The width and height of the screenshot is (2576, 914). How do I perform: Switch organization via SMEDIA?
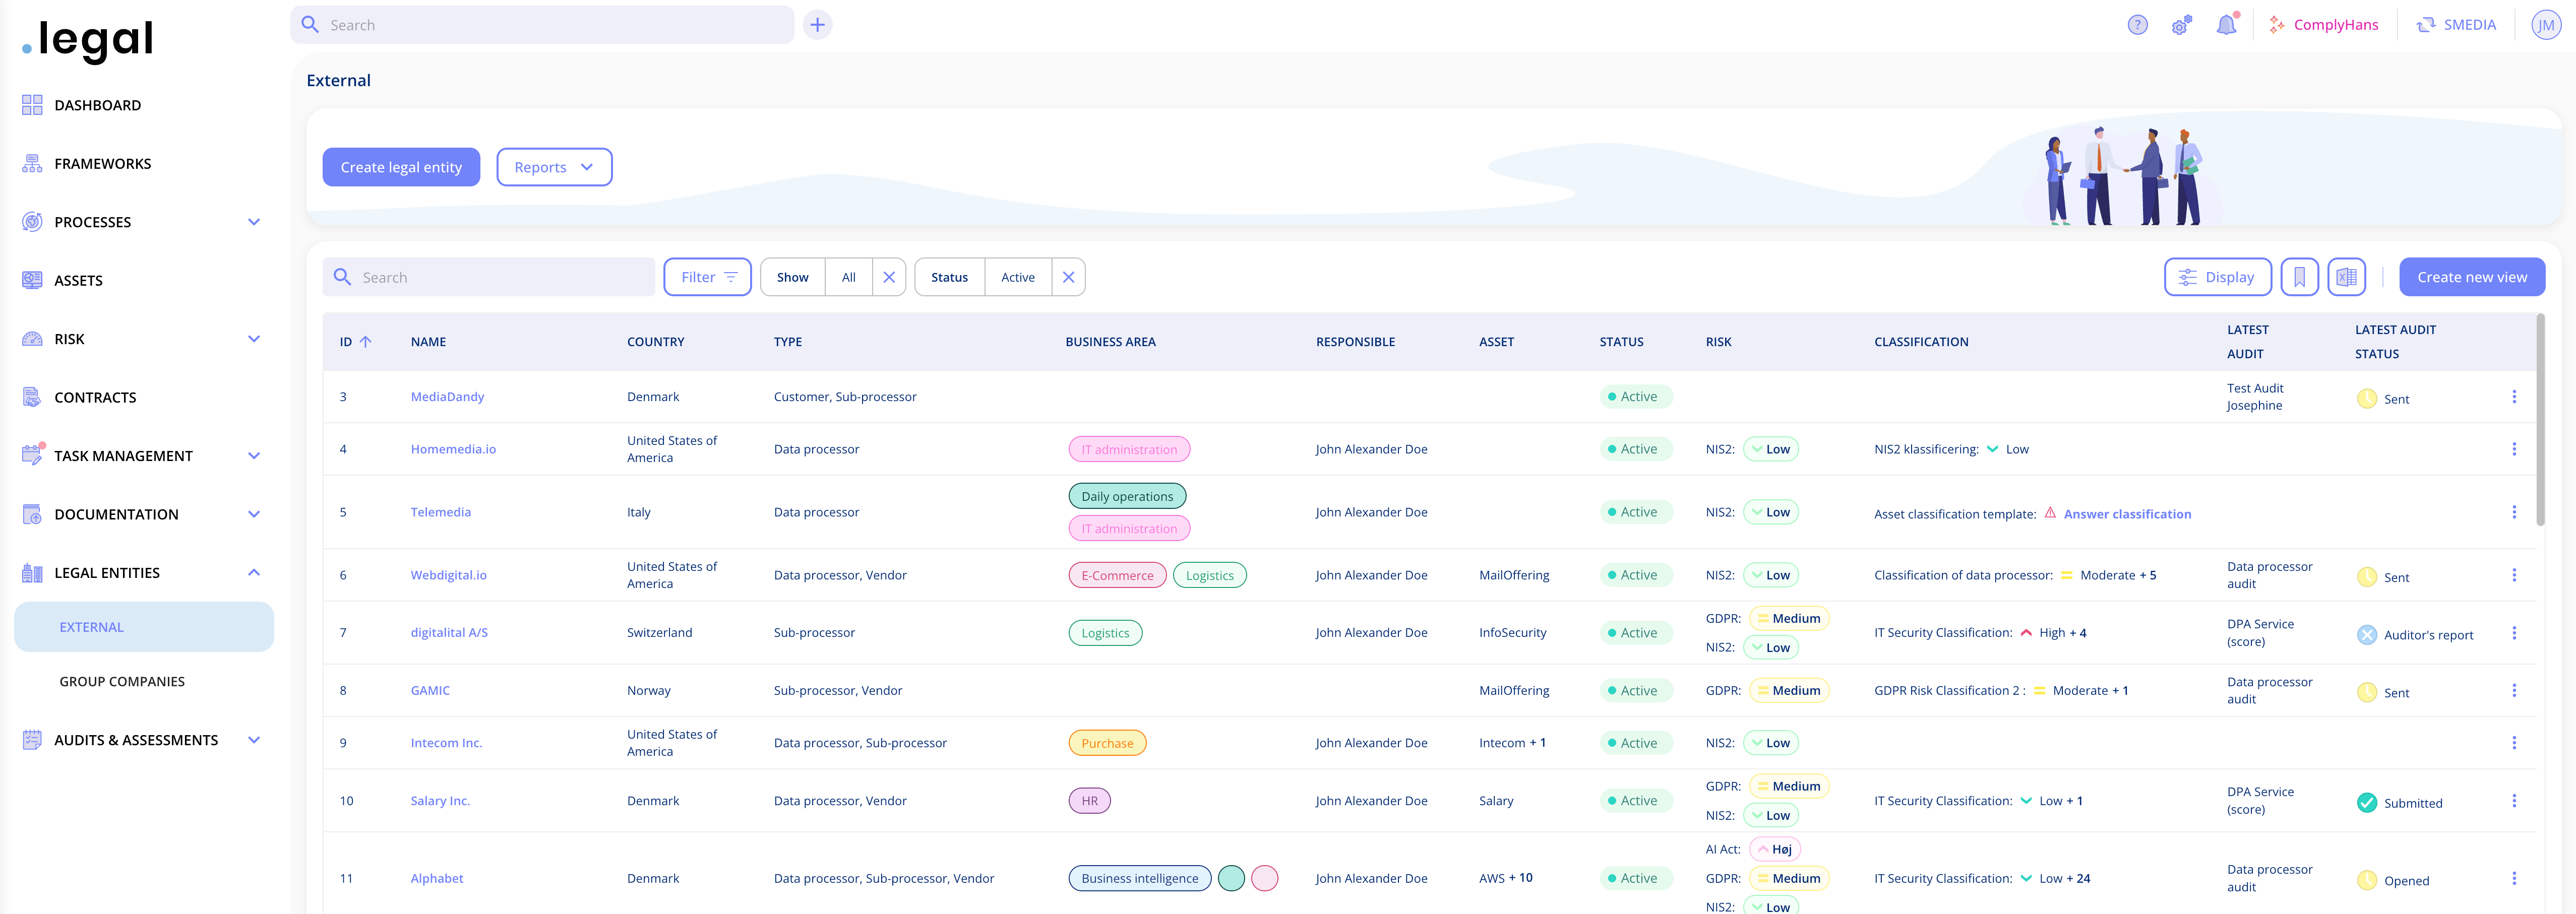(x=2456, y=25)
